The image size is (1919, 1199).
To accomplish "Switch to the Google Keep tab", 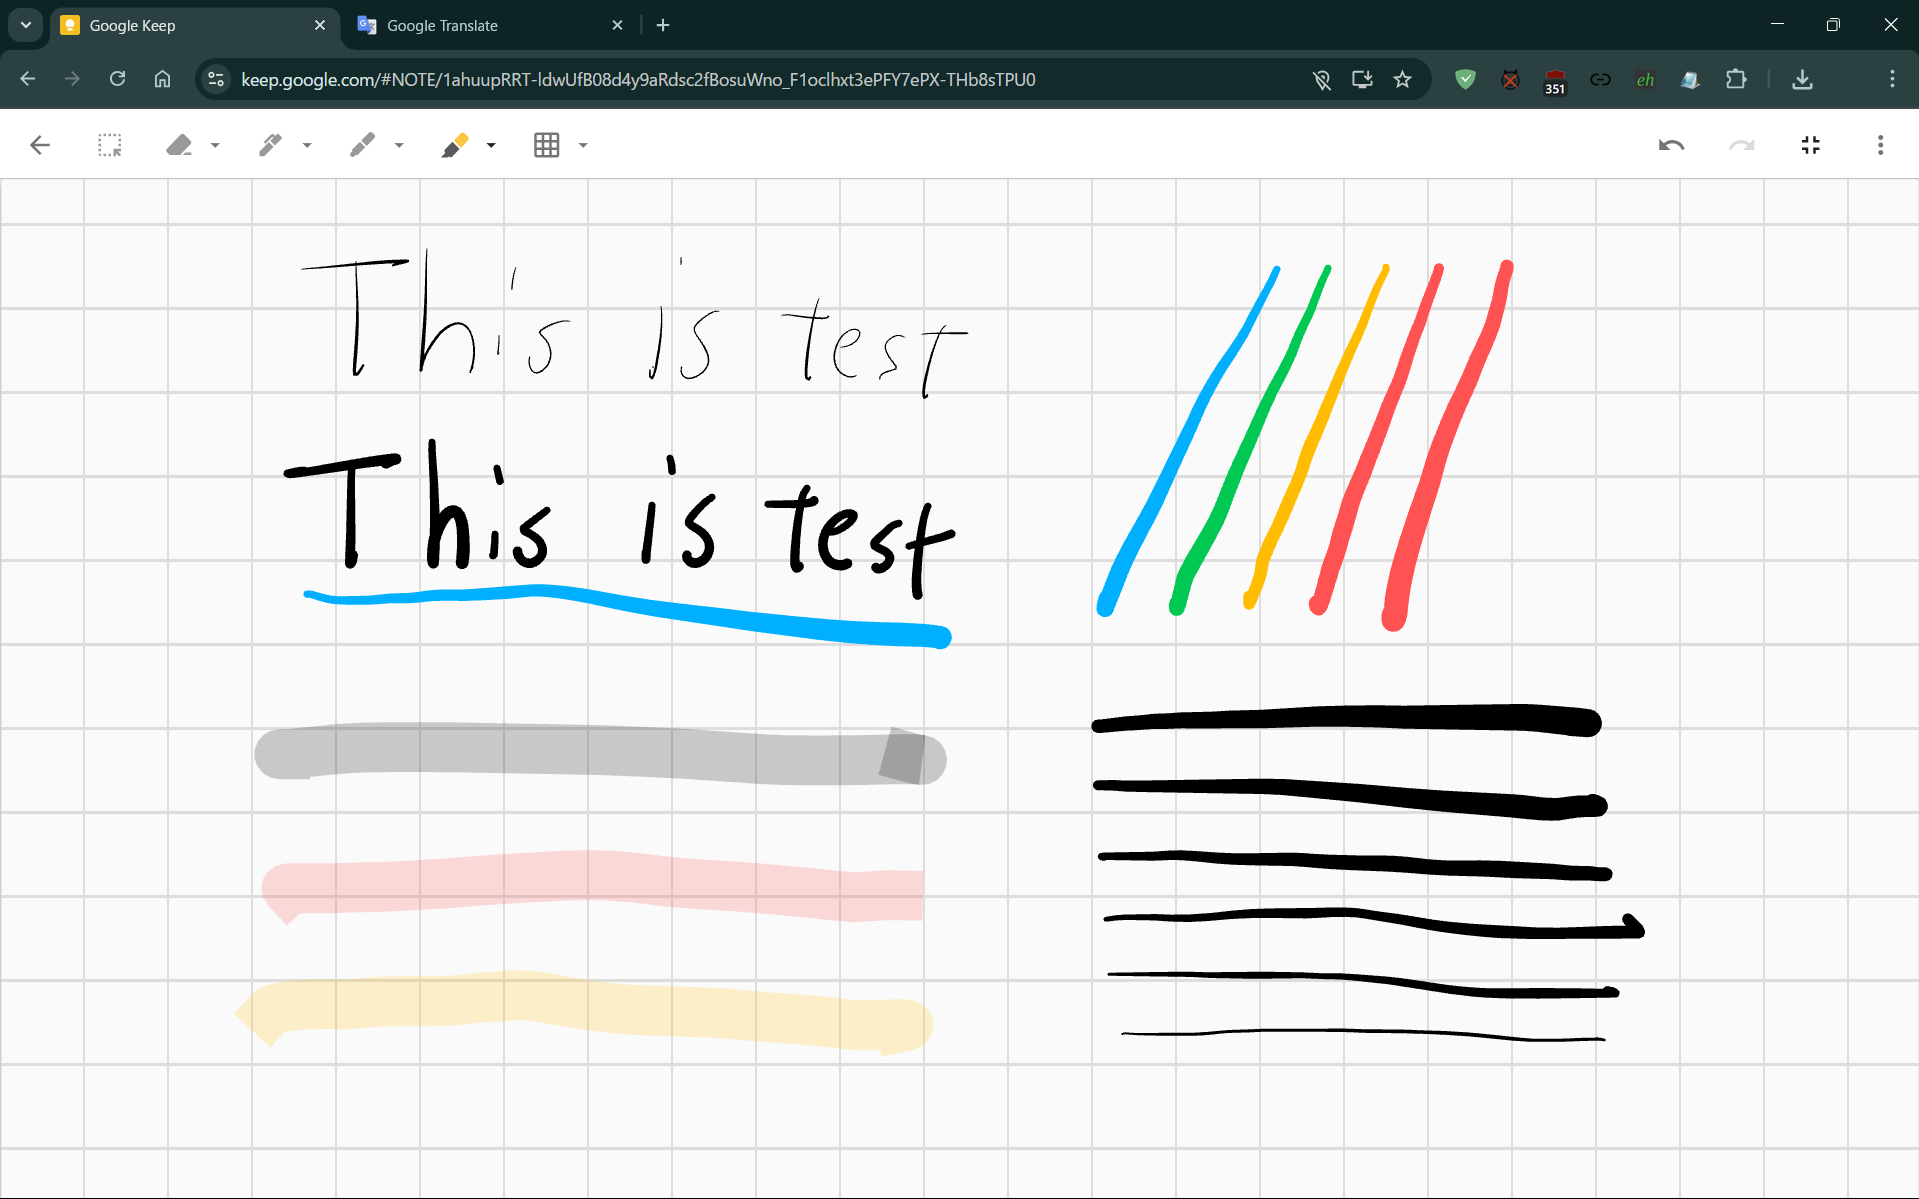I will click(196, 25).
